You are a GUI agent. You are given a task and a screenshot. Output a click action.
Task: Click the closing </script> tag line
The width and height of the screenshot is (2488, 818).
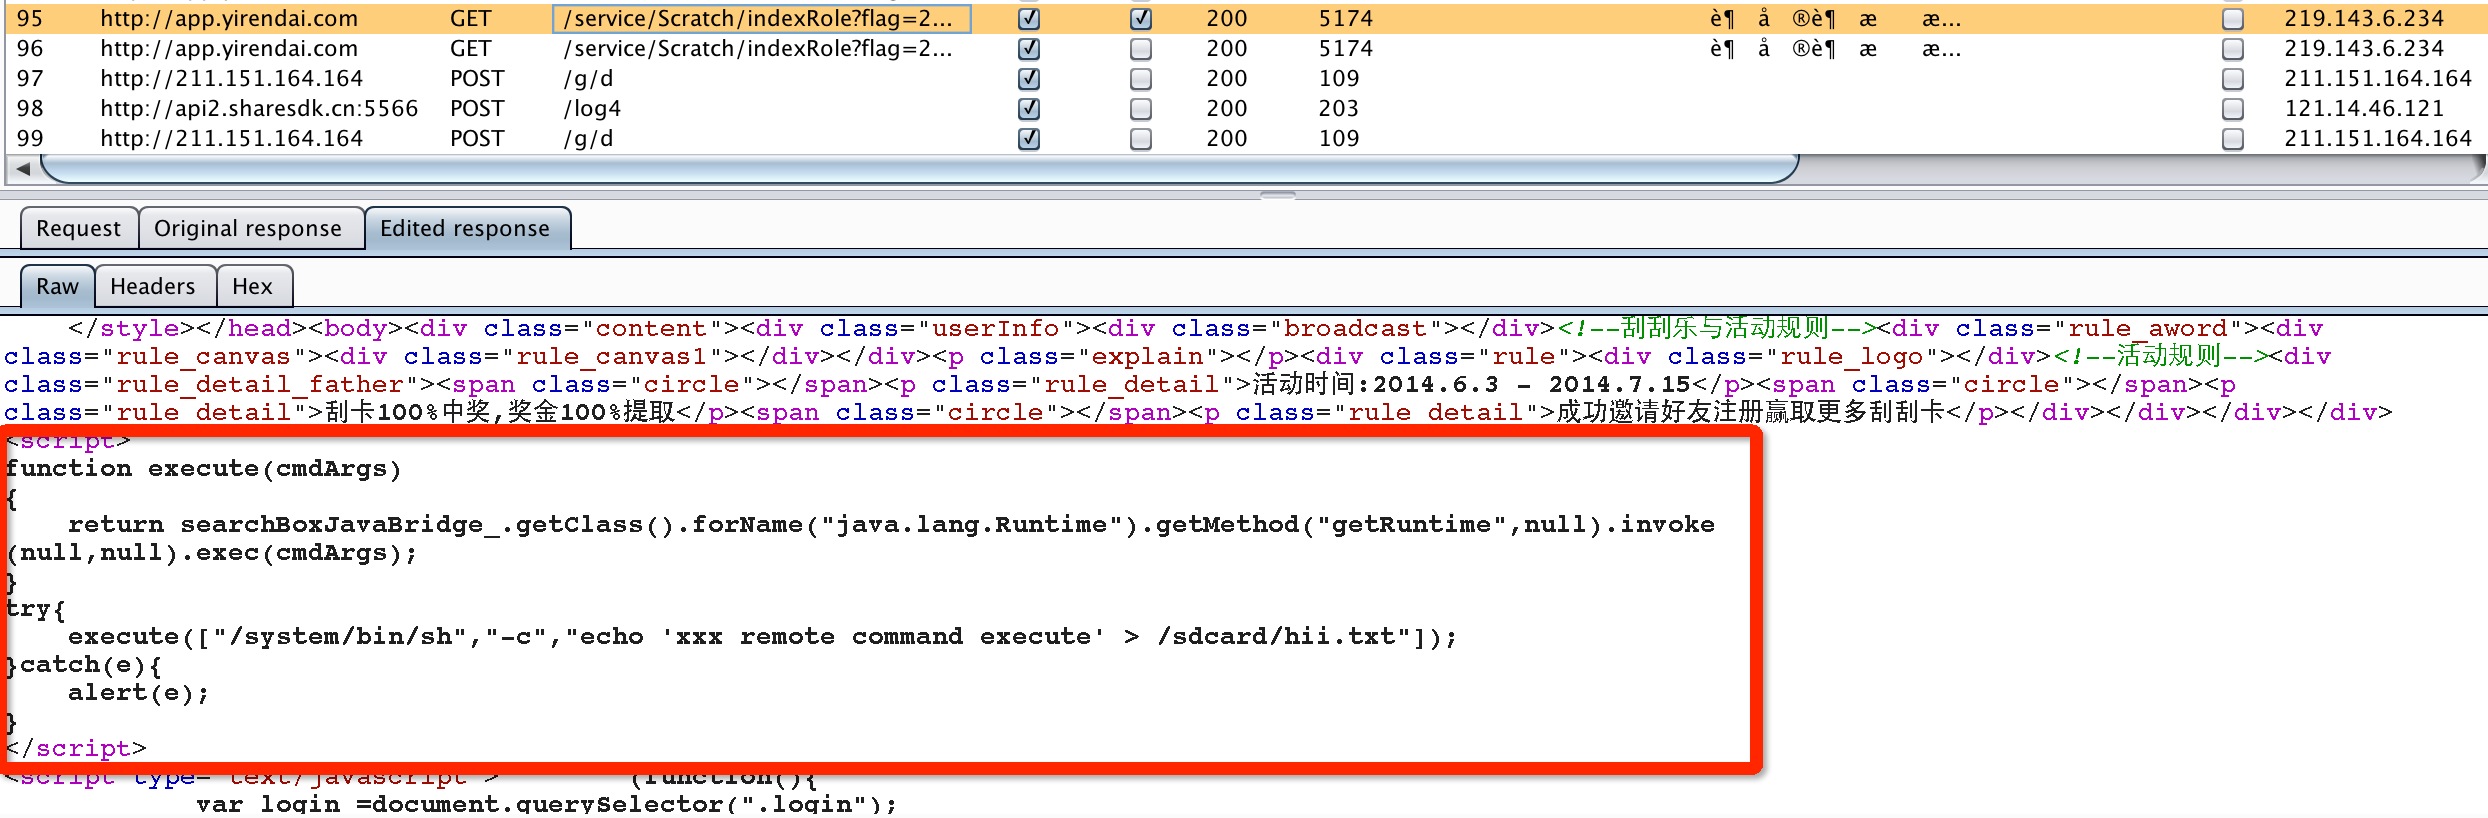point(76,749)
